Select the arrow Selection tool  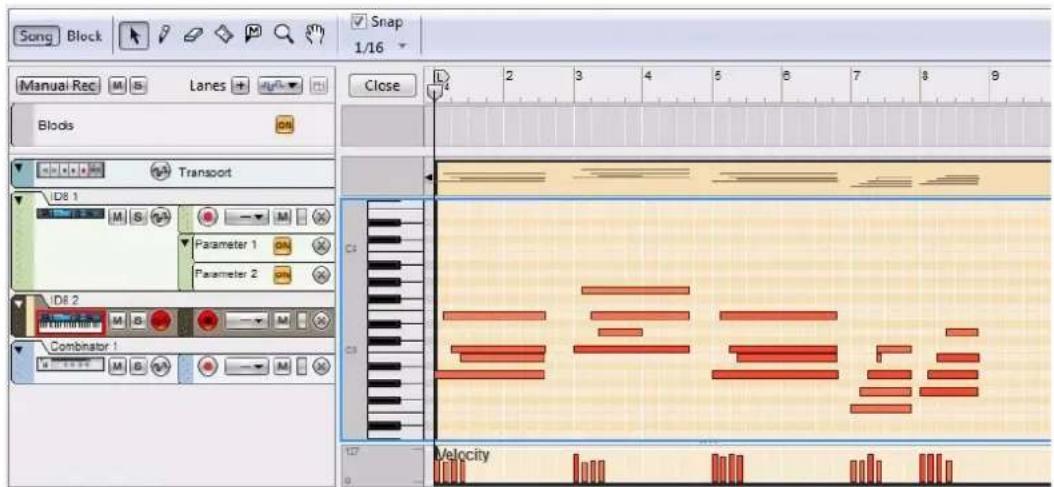pyautogui.click(x=132, y=36)
